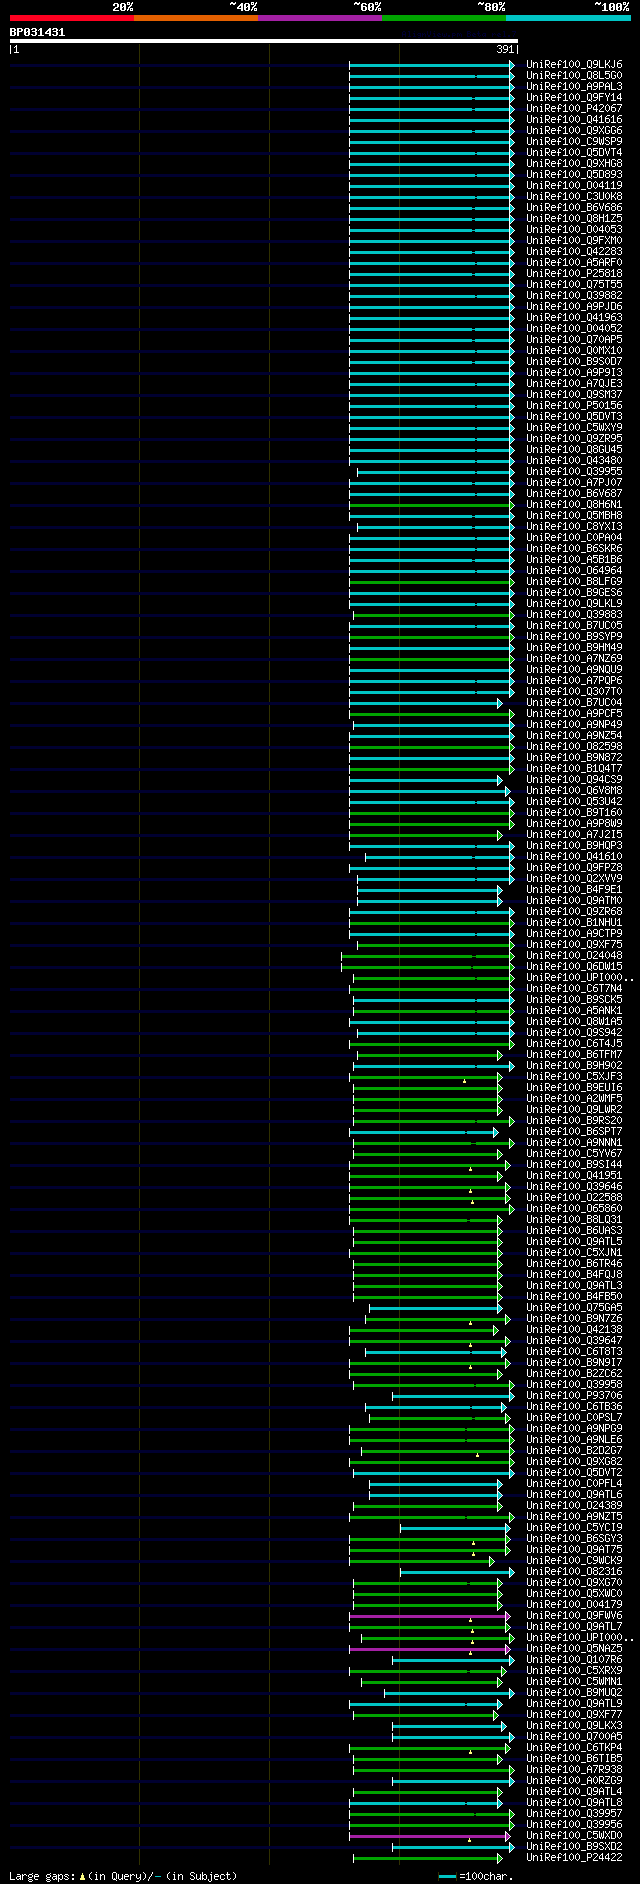Open hit UniRef100_B9S0D7
Viewport: 640px width, 1884px height.
pos(574,361)
